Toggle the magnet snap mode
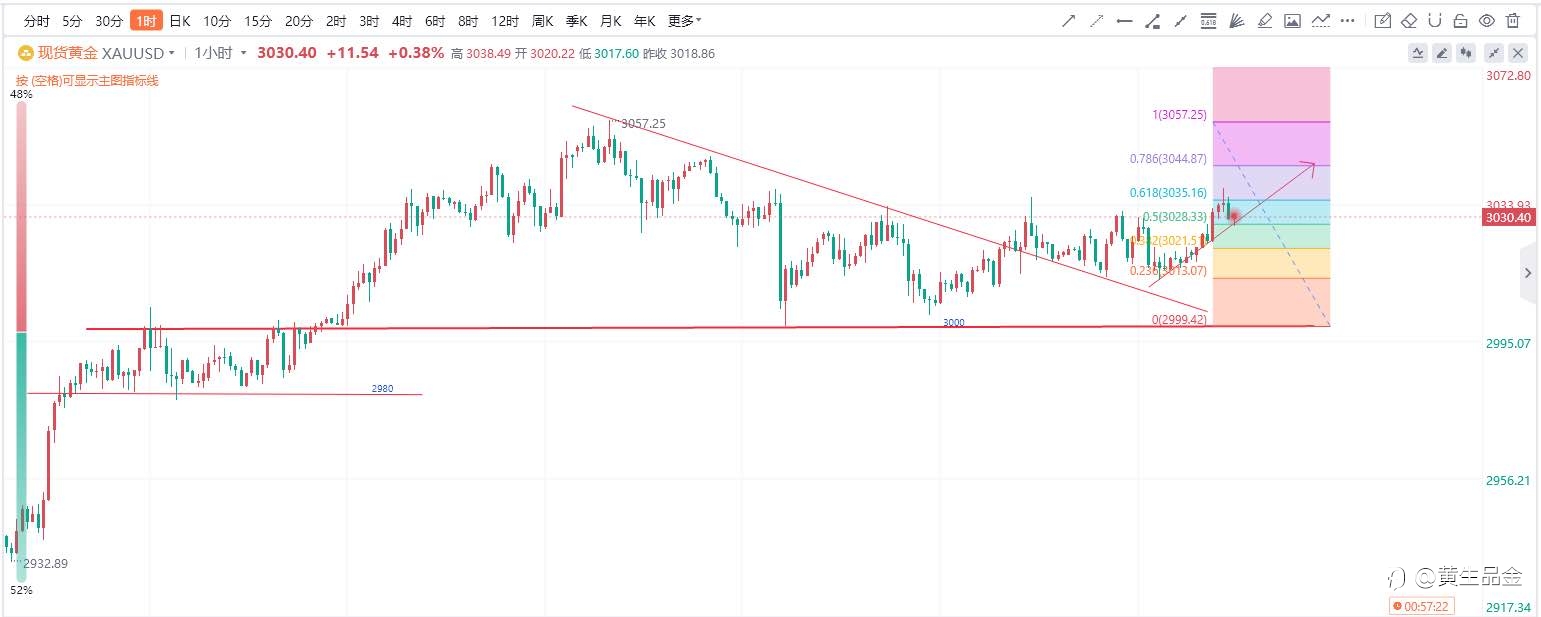The image size is (1541, 617). pos(1435,20)
